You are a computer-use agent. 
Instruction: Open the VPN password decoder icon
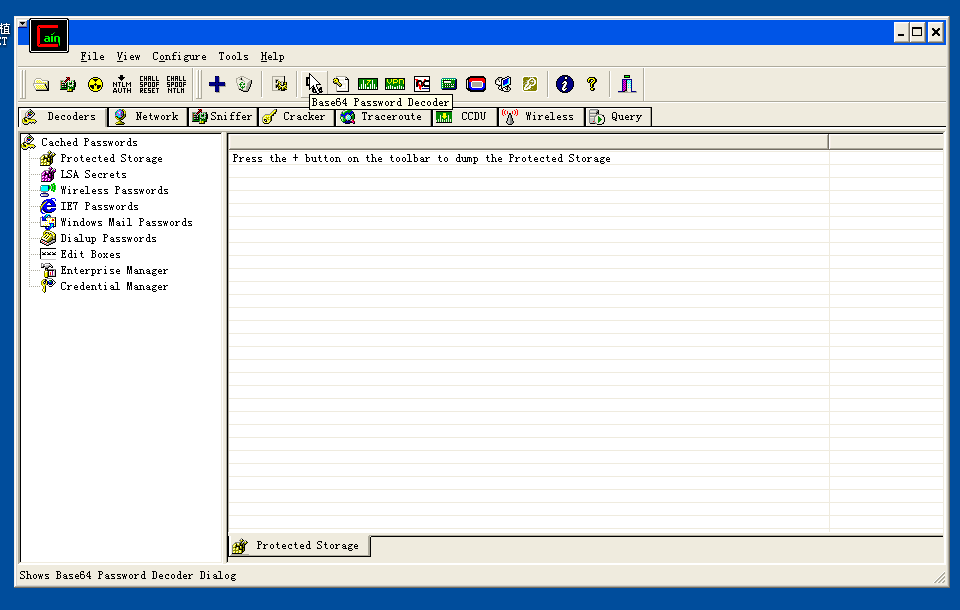click(x=395, y=85)
